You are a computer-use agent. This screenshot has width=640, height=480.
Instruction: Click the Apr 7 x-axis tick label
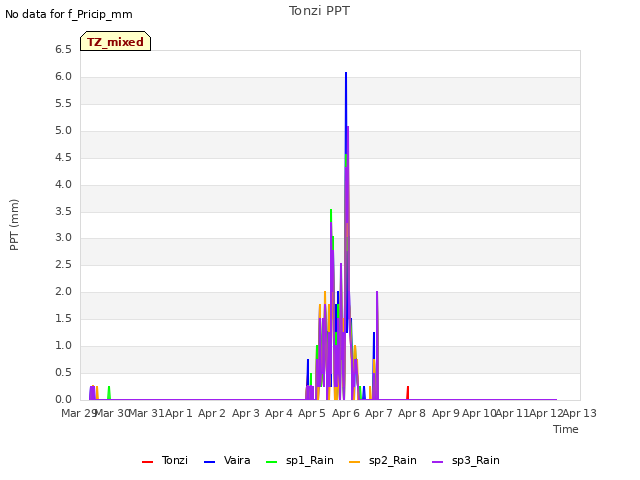pyautogui.click(x=379, y=413)
